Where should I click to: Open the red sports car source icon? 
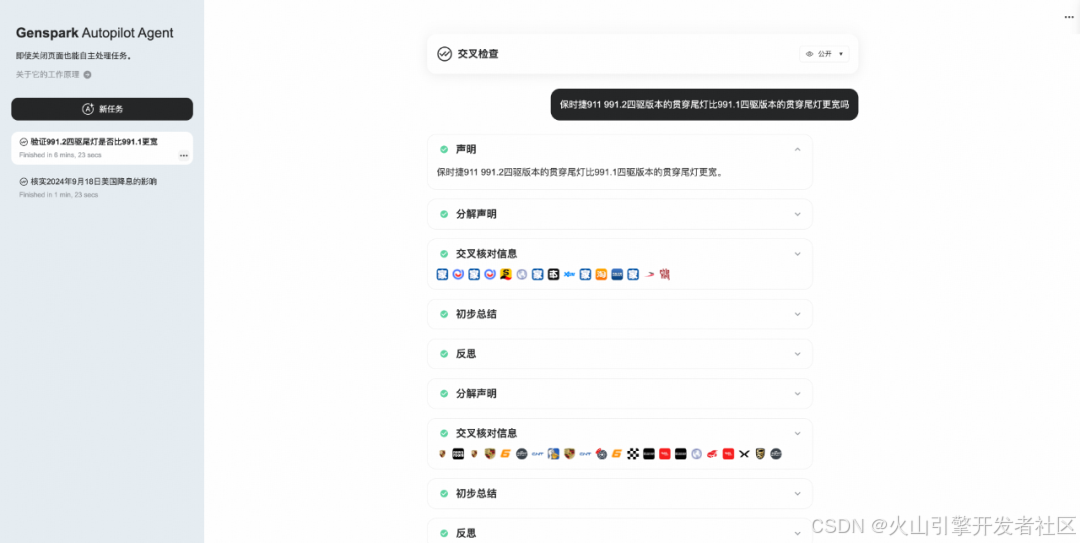[712, 454]
